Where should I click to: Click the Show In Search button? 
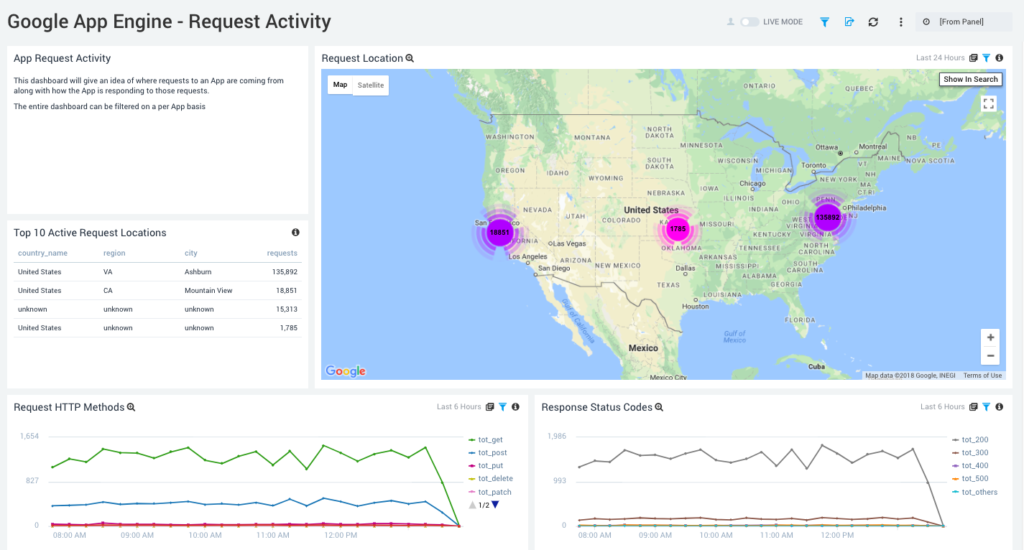tap(970, 79)
